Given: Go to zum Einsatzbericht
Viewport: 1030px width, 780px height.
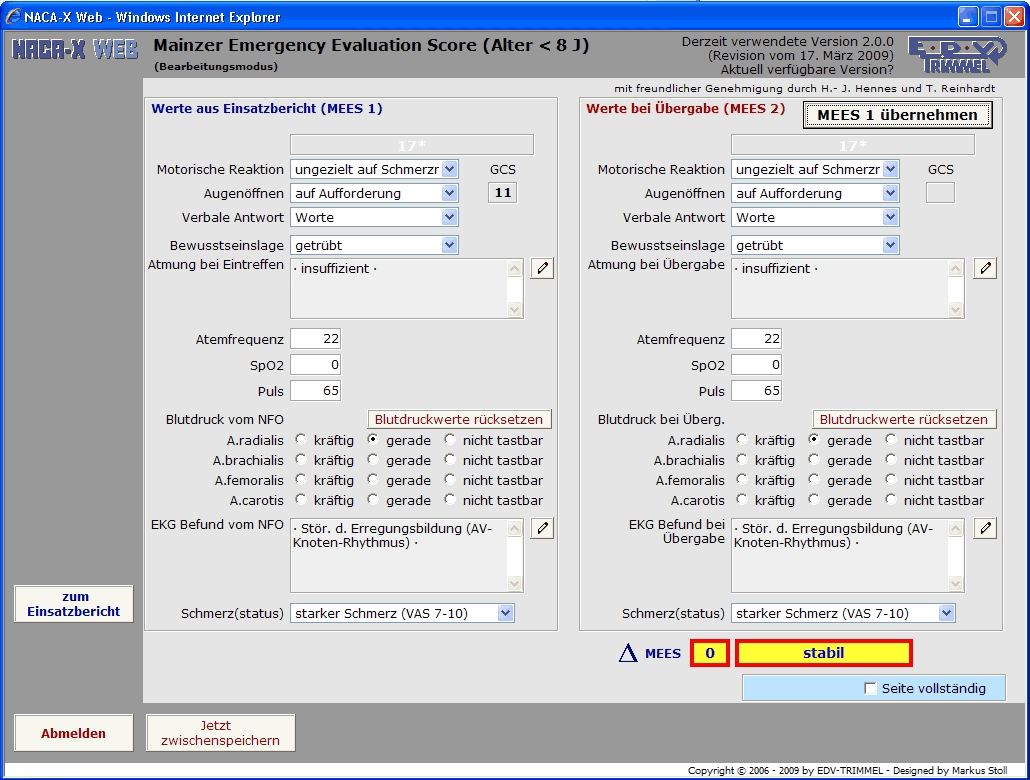Looking at the screenshot, I should coord(74,604).
